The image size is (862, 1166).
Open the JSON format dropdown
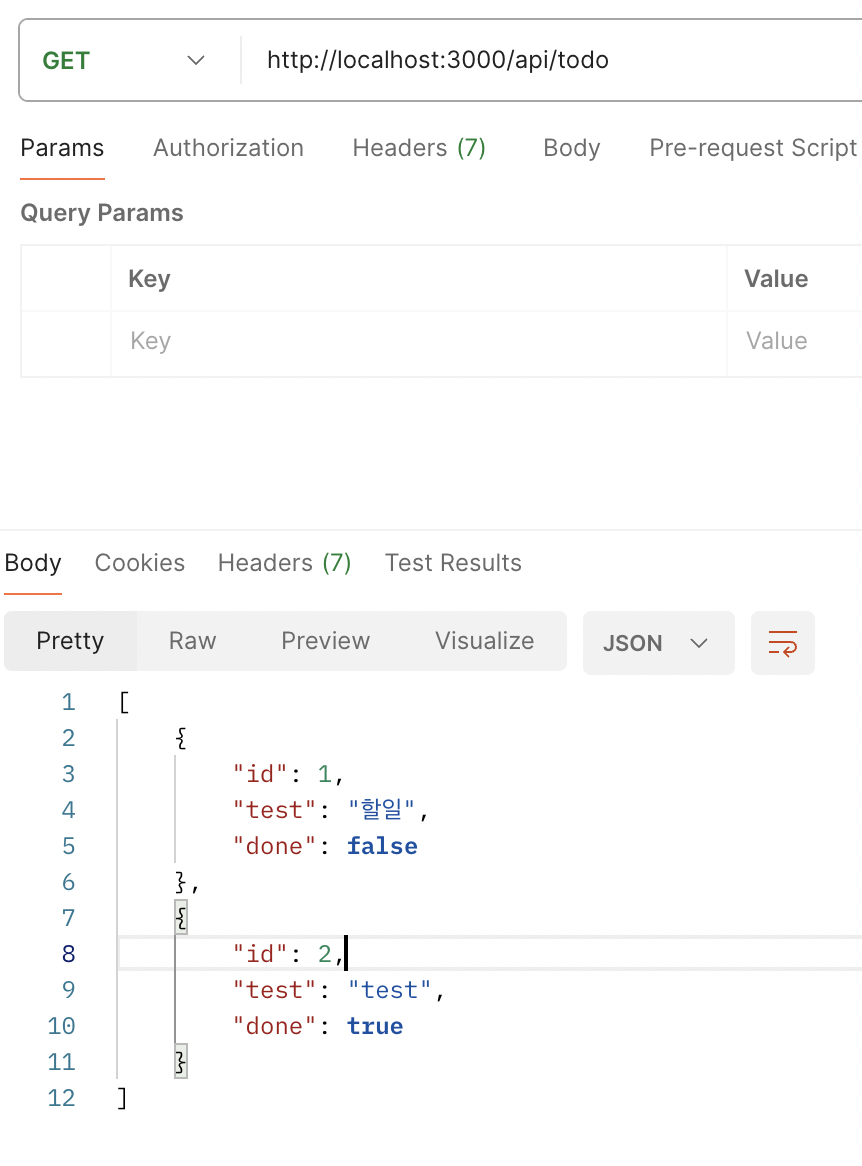click(x=658, y=643)
